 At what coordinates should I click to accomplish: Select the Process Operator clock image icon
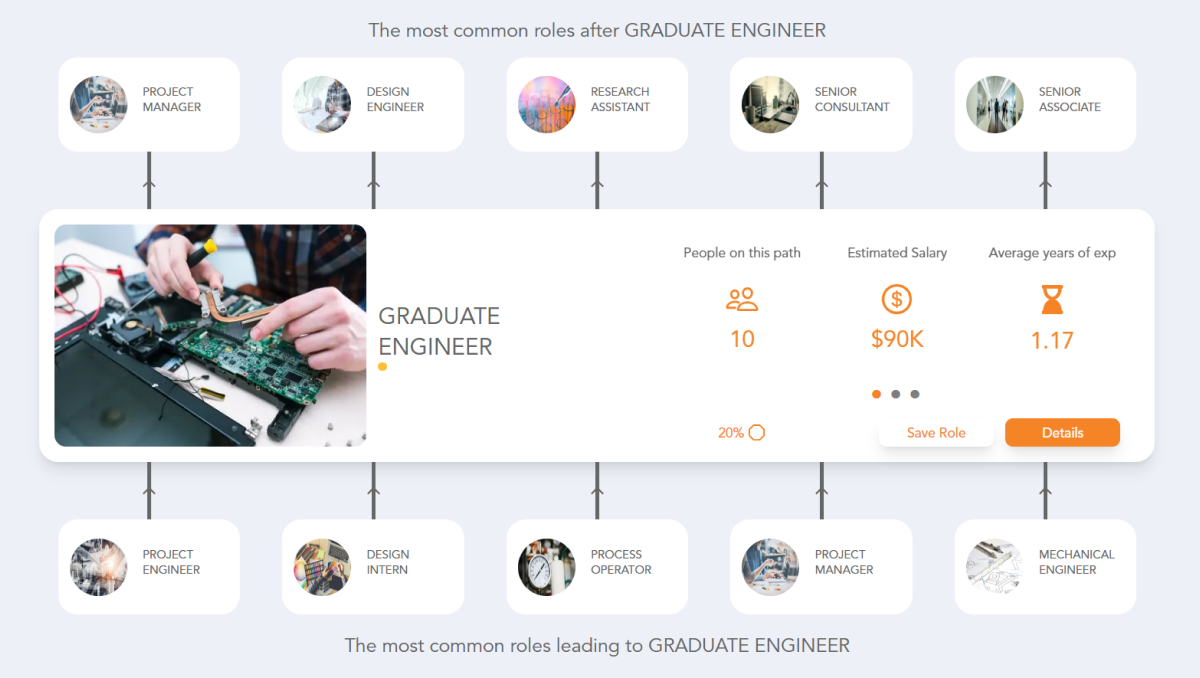click(x=547, y=566)
